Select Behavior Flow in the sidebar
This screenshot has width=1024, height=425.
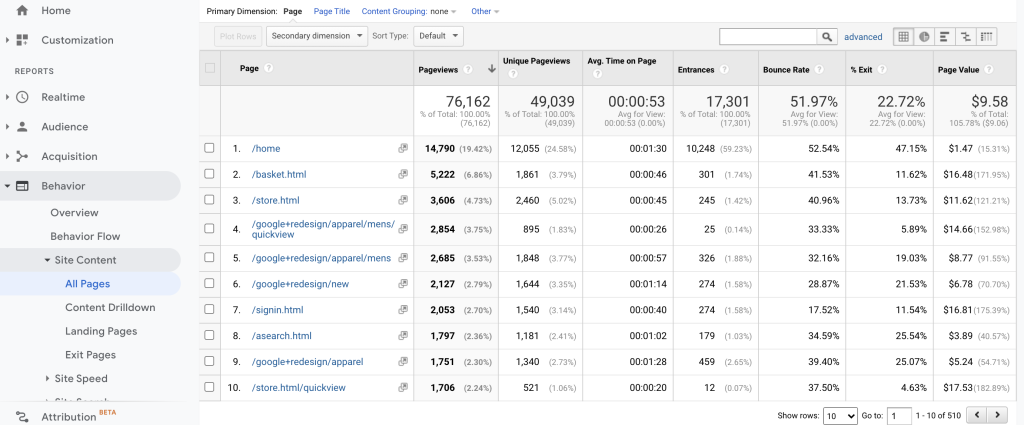[85, 236]
